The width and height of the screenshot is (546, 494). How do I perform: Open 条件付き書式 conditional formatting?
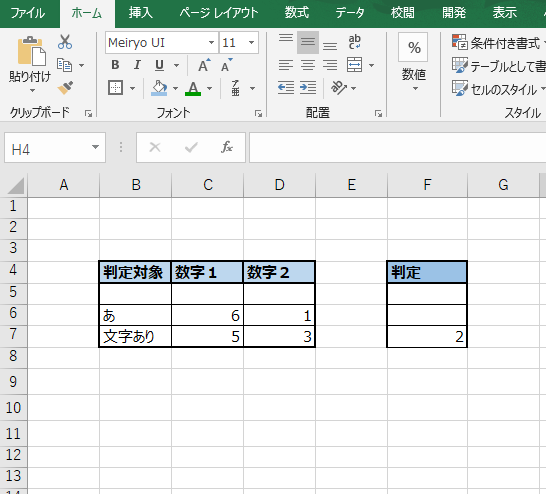tap(497, 43)
